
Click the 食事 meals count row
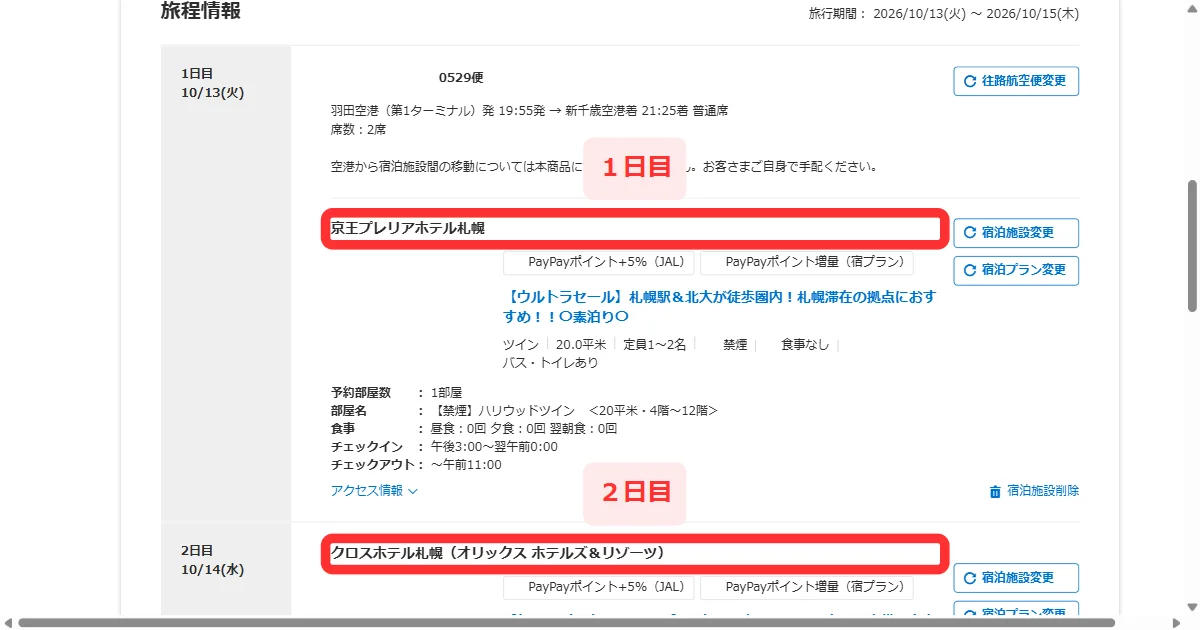click(x=474, y=429)
